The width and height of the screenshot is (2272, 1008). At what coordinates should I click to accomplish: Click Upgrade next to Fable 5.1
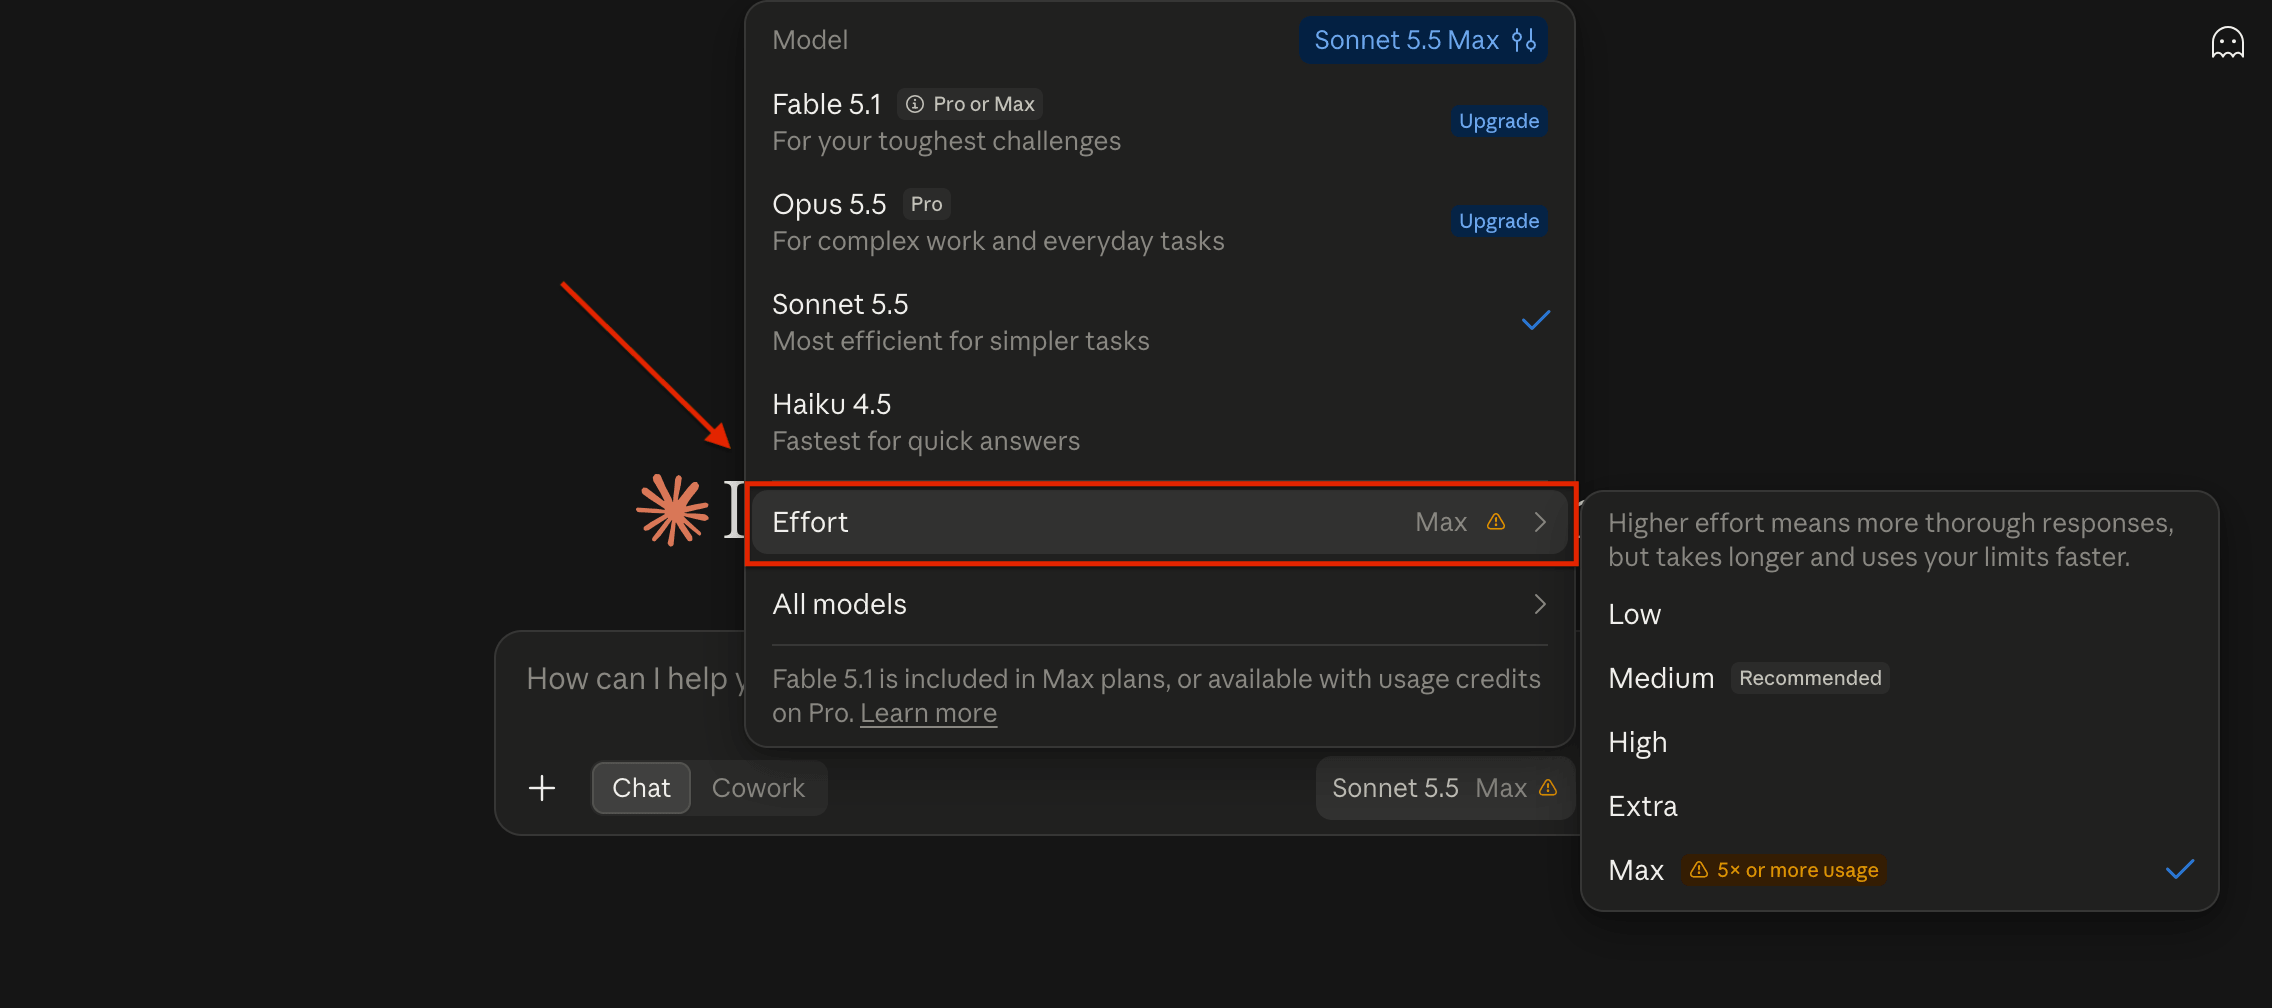[x=1499, y=121]
